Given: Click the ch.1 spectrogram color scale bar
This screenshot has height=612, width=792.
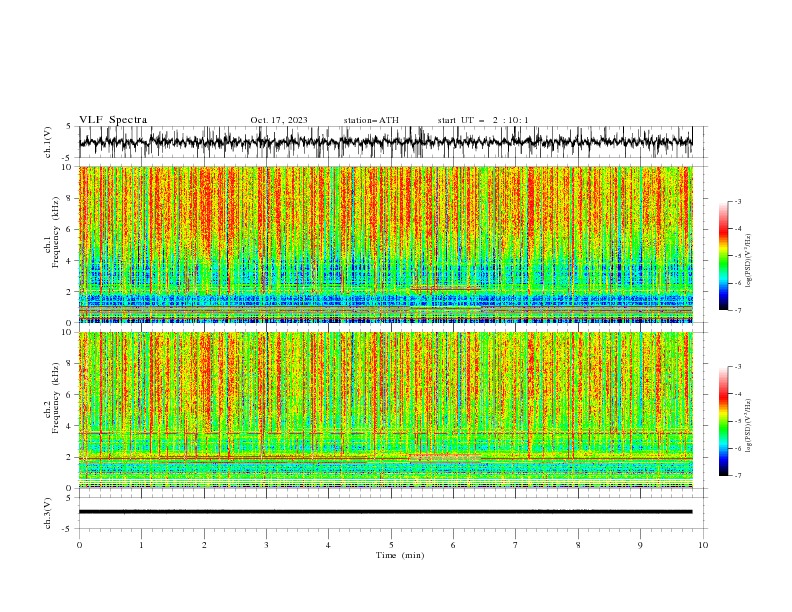Looking at the screenshot, I should click(x=723, y=256).
